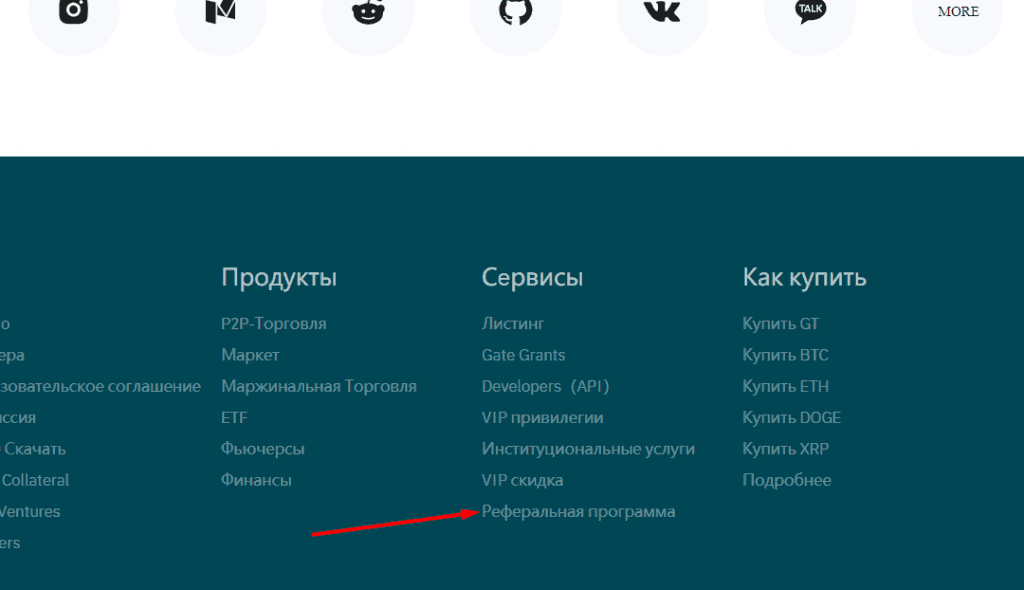1024x590 pixels.
Task: Open the Листинг link
Action: tap(513, 323)
